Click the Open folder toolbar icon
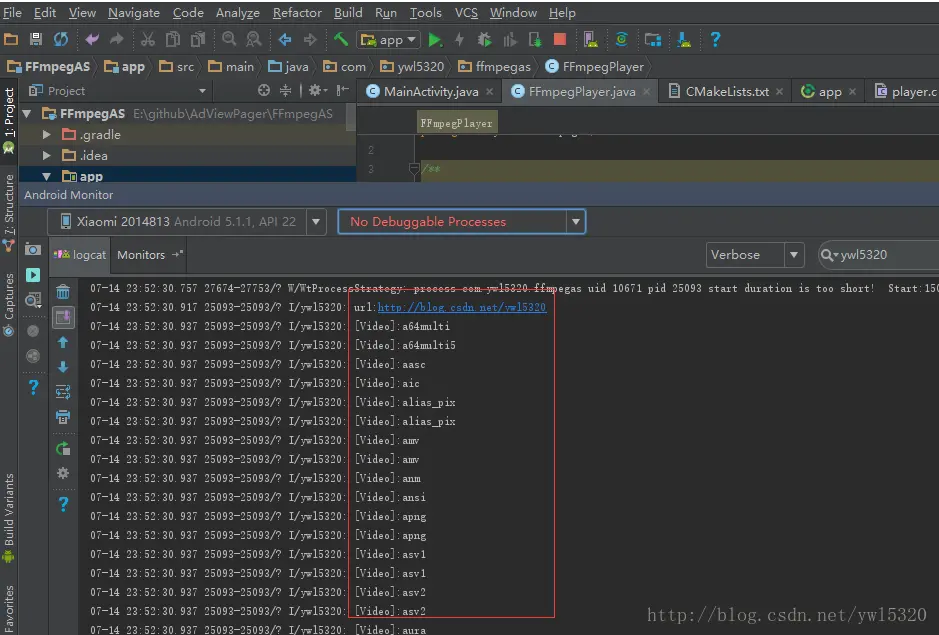The height and width of the screenshot is (635, 939). 11,40
